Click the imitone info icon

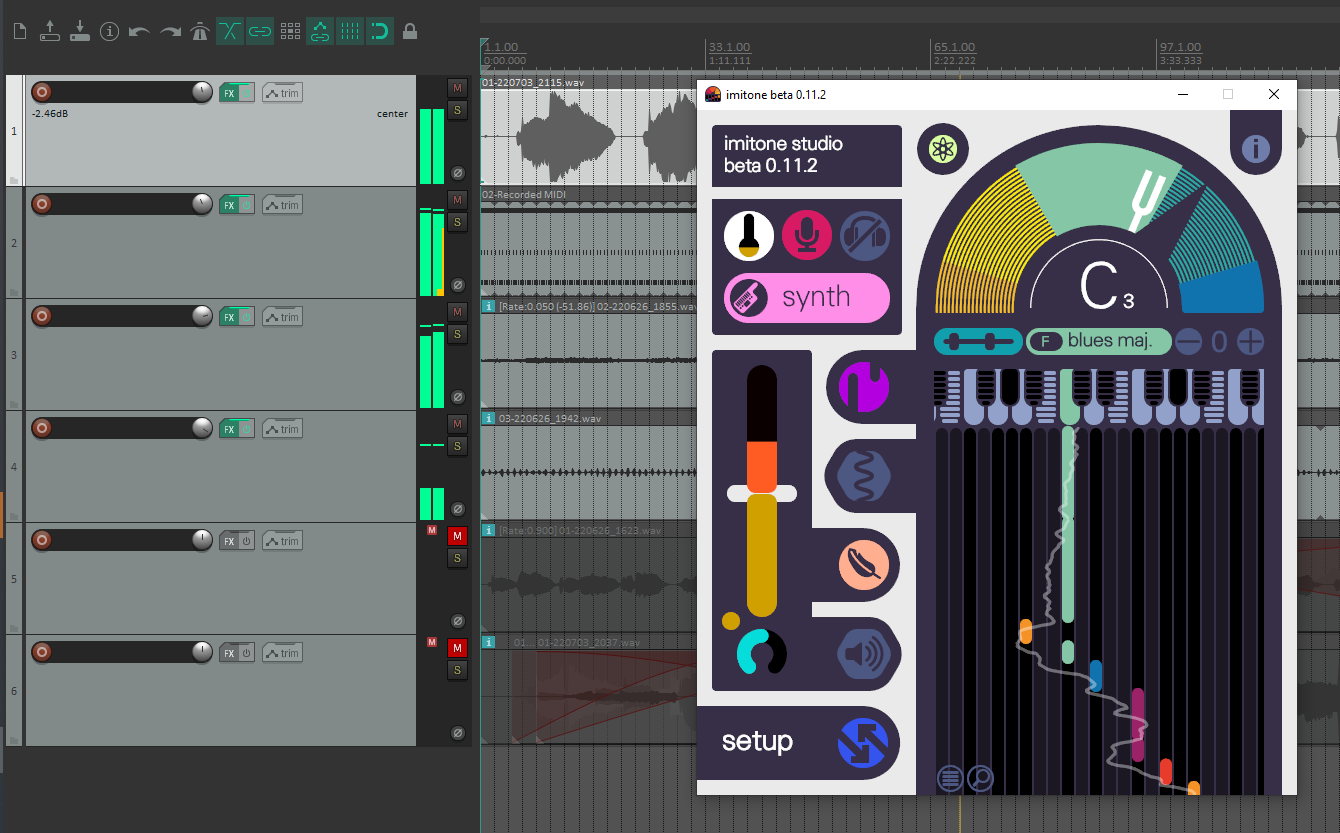1255,149
